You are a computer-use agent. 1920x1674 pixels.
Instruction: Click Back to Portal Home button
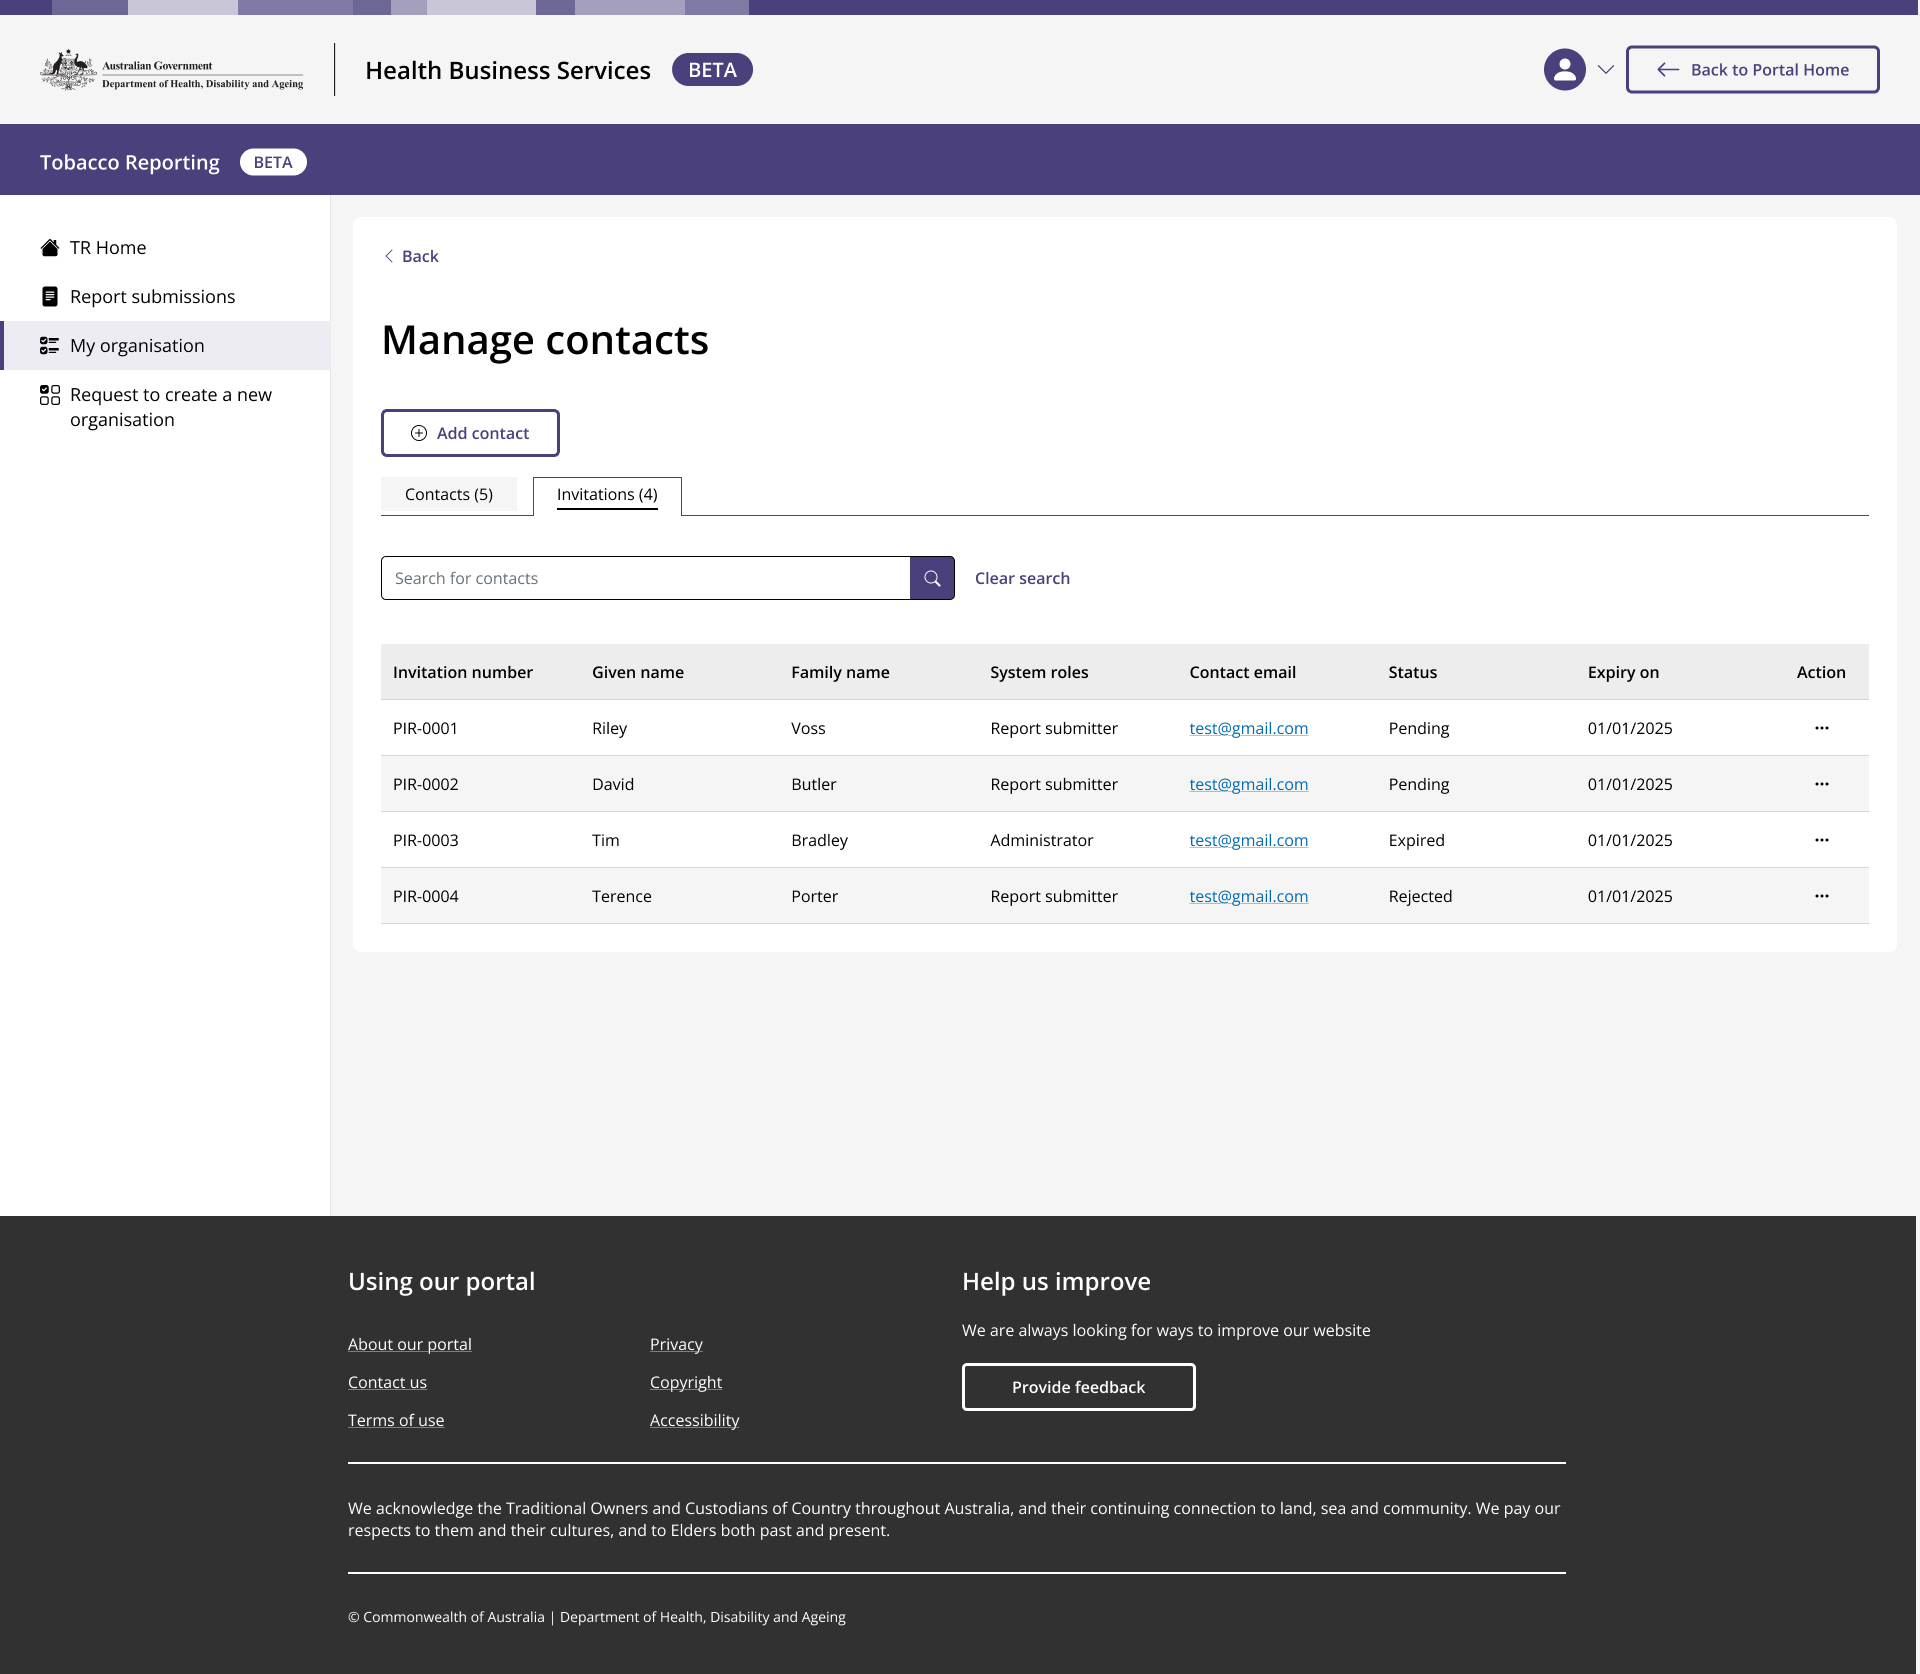(1752, 70)
